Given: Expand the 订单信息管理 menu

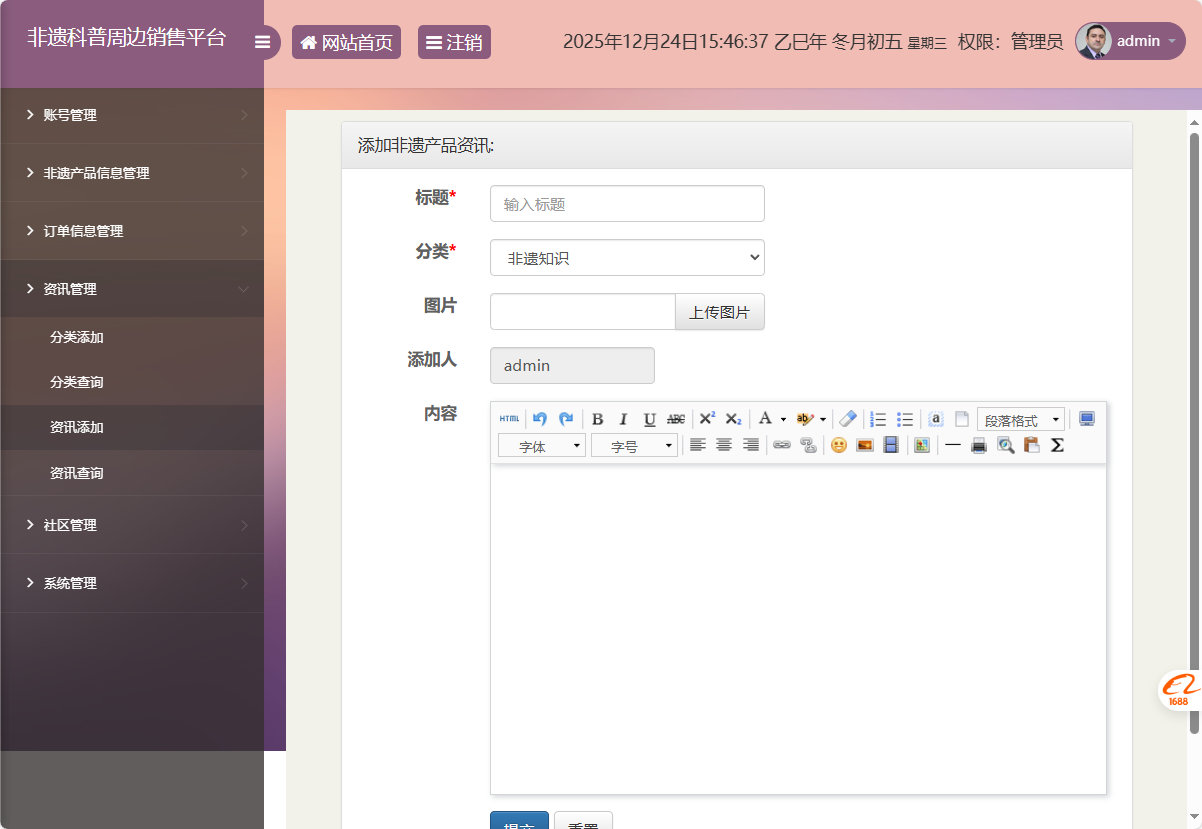Looking at the screenshot, I should point(83,231).
